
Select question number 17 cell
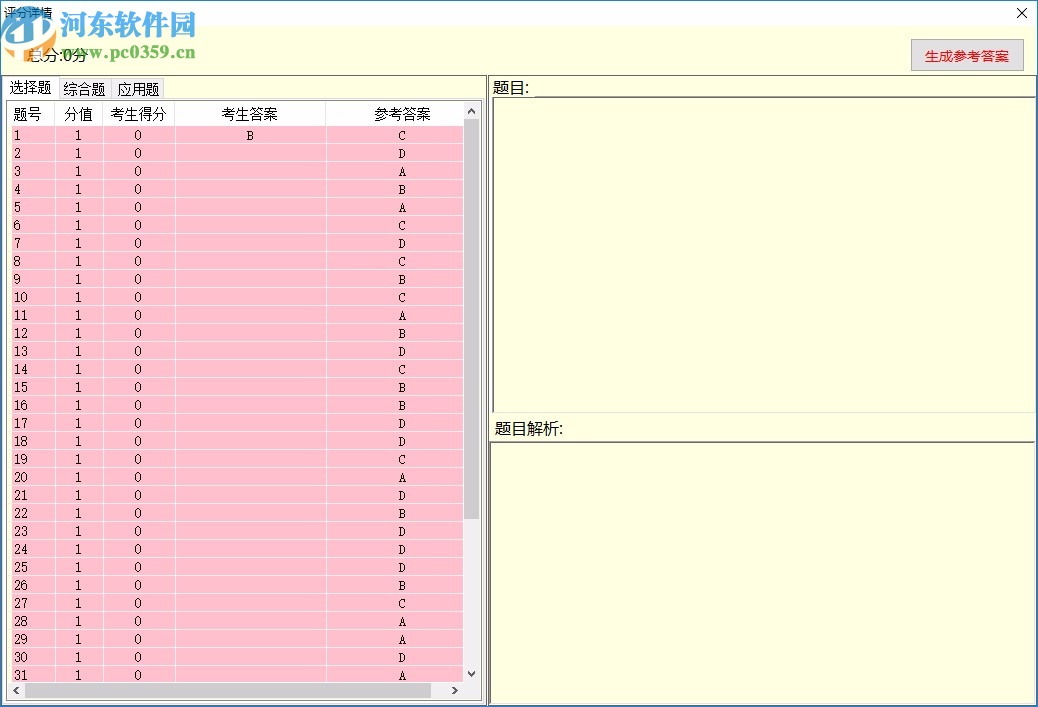[33, 423]
